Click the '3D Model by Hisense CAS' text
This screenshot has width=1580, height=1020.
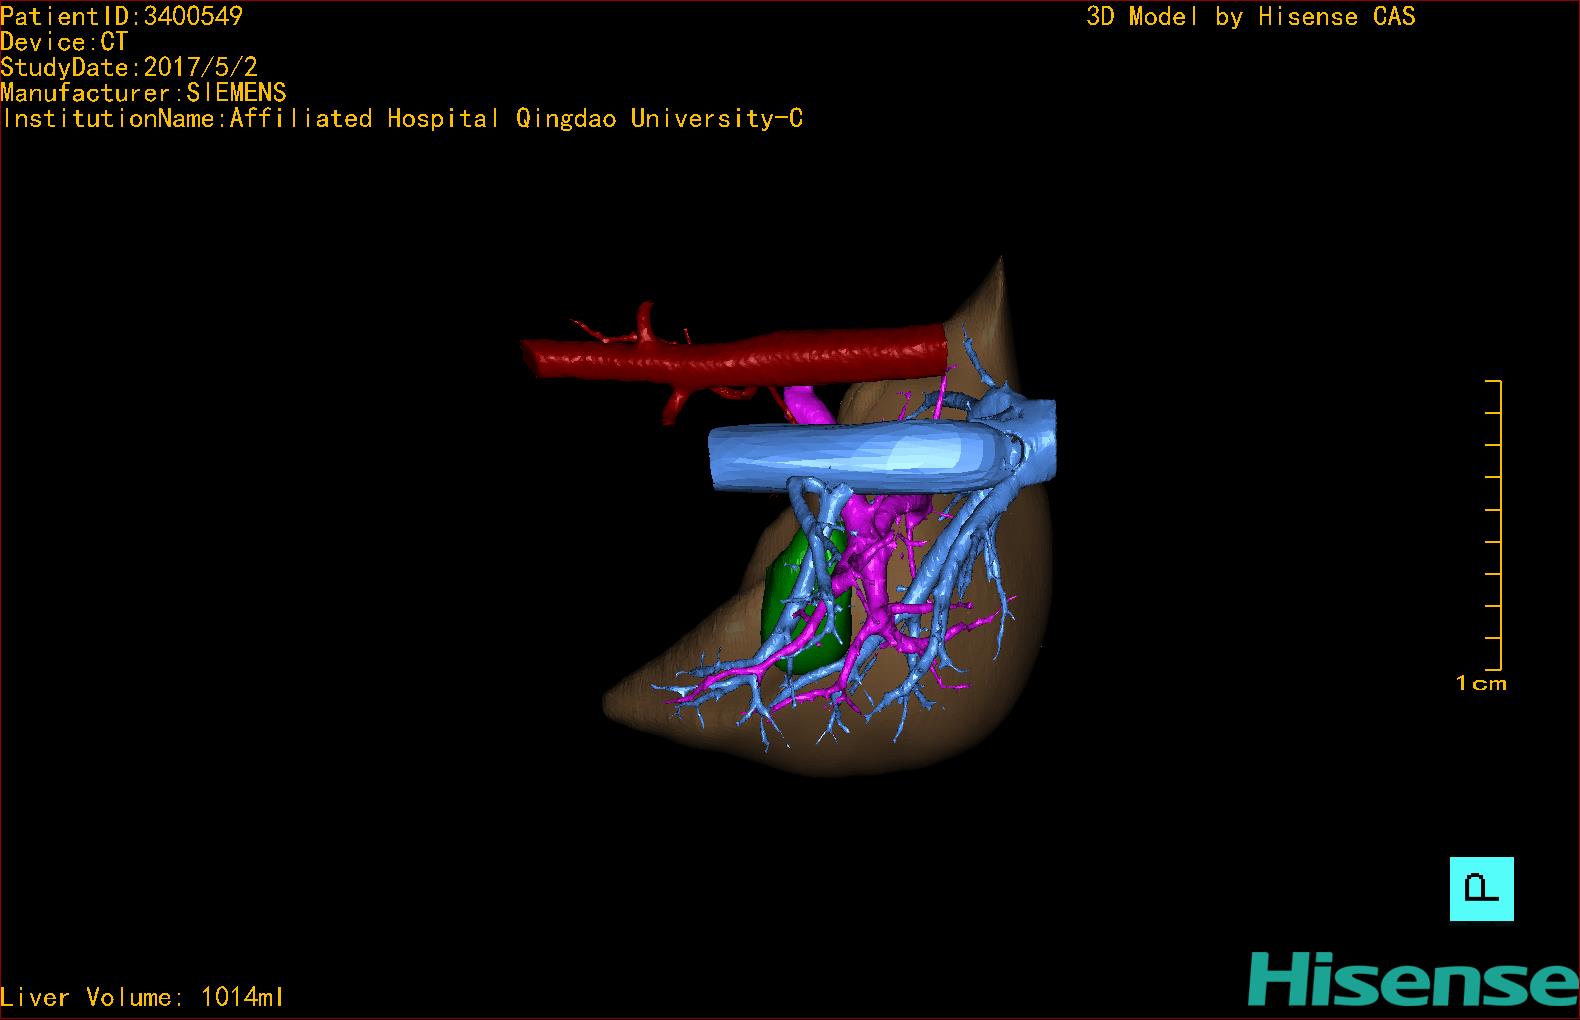(1251, 16)
